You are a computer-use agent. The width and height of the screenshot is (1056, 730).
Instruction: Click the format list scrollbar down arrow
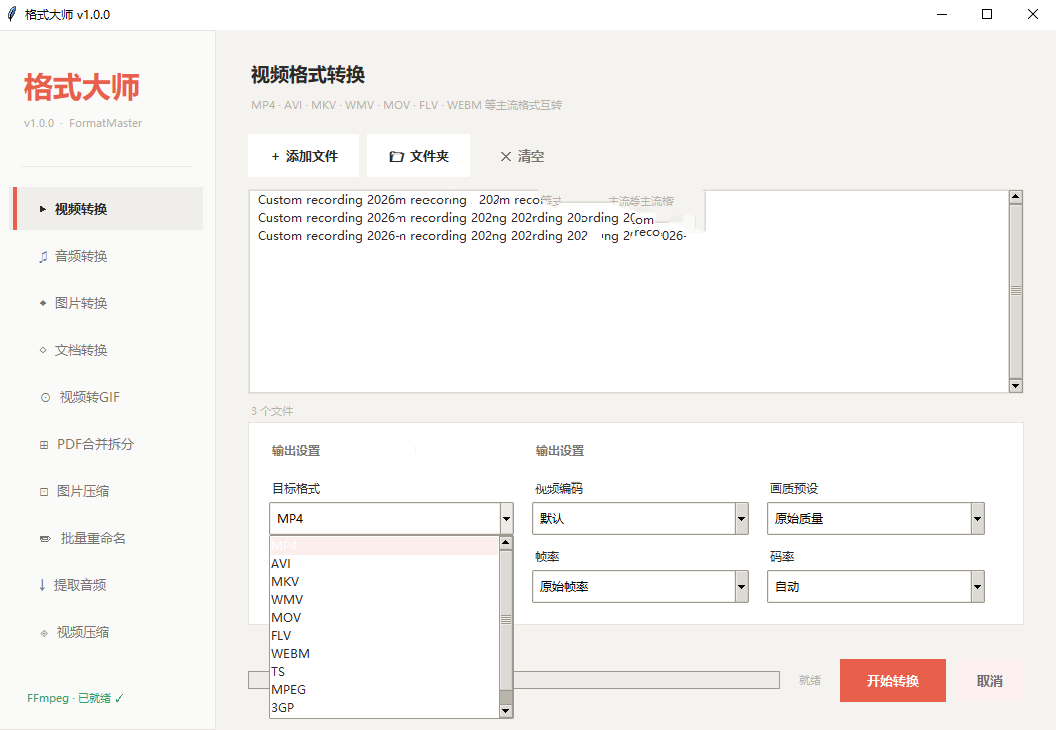tap(506, 710)
